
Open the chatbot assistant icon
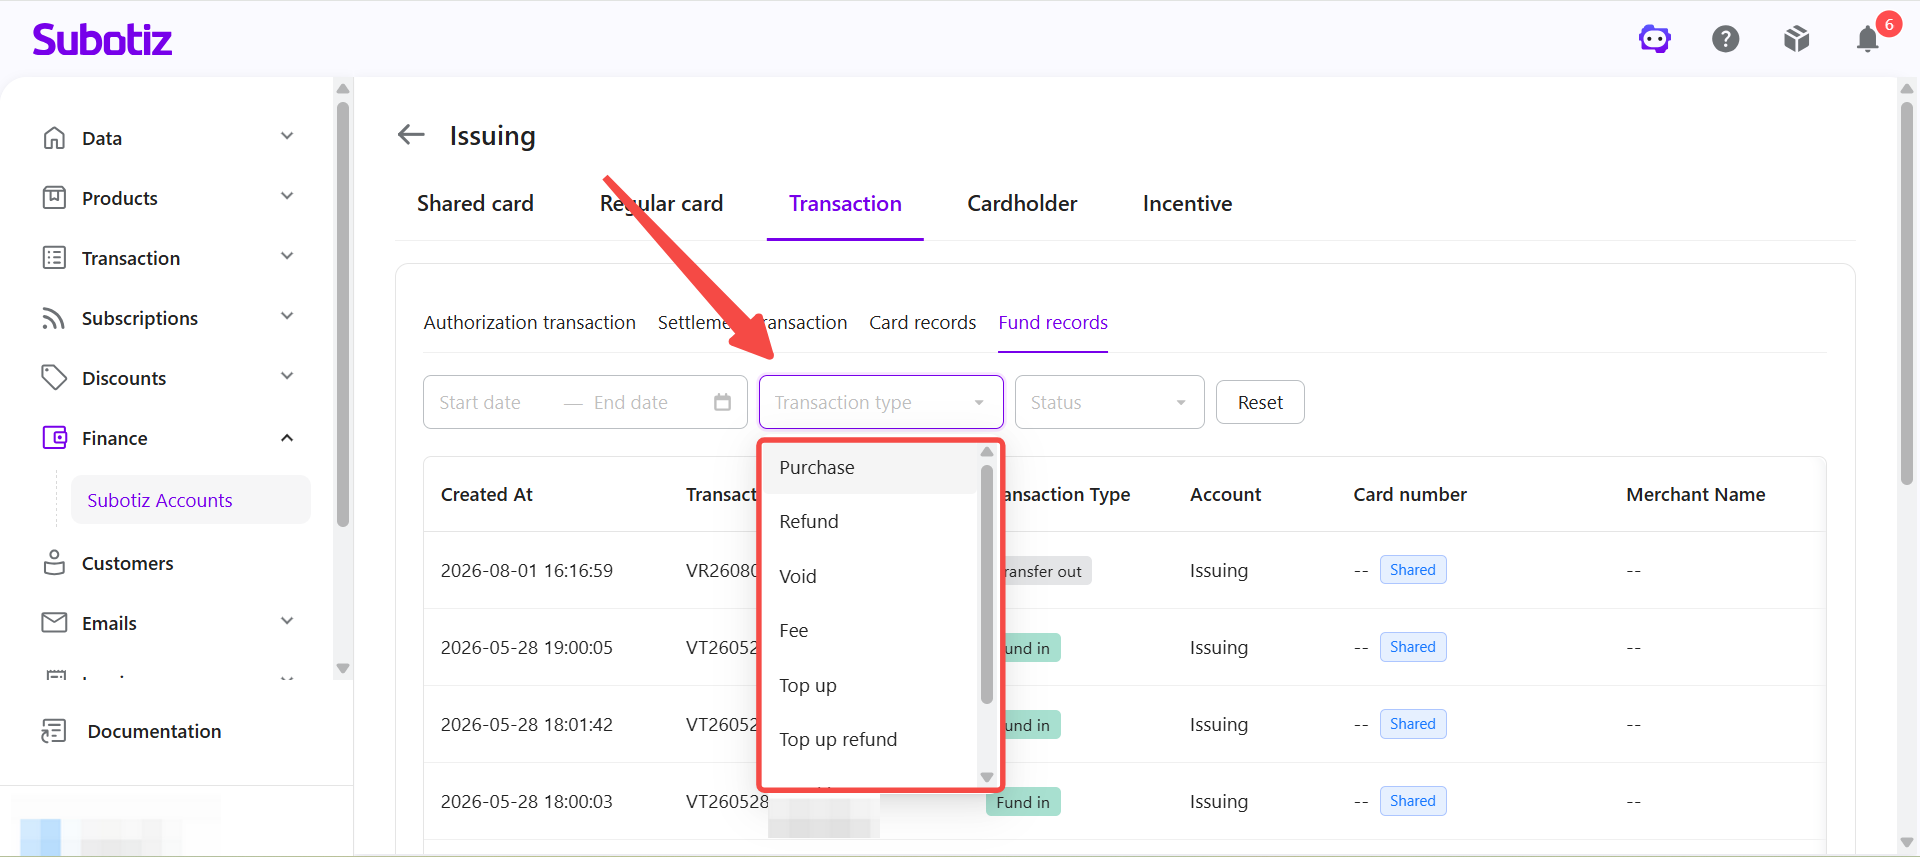pyautogui.click(x=1655, y=39)
